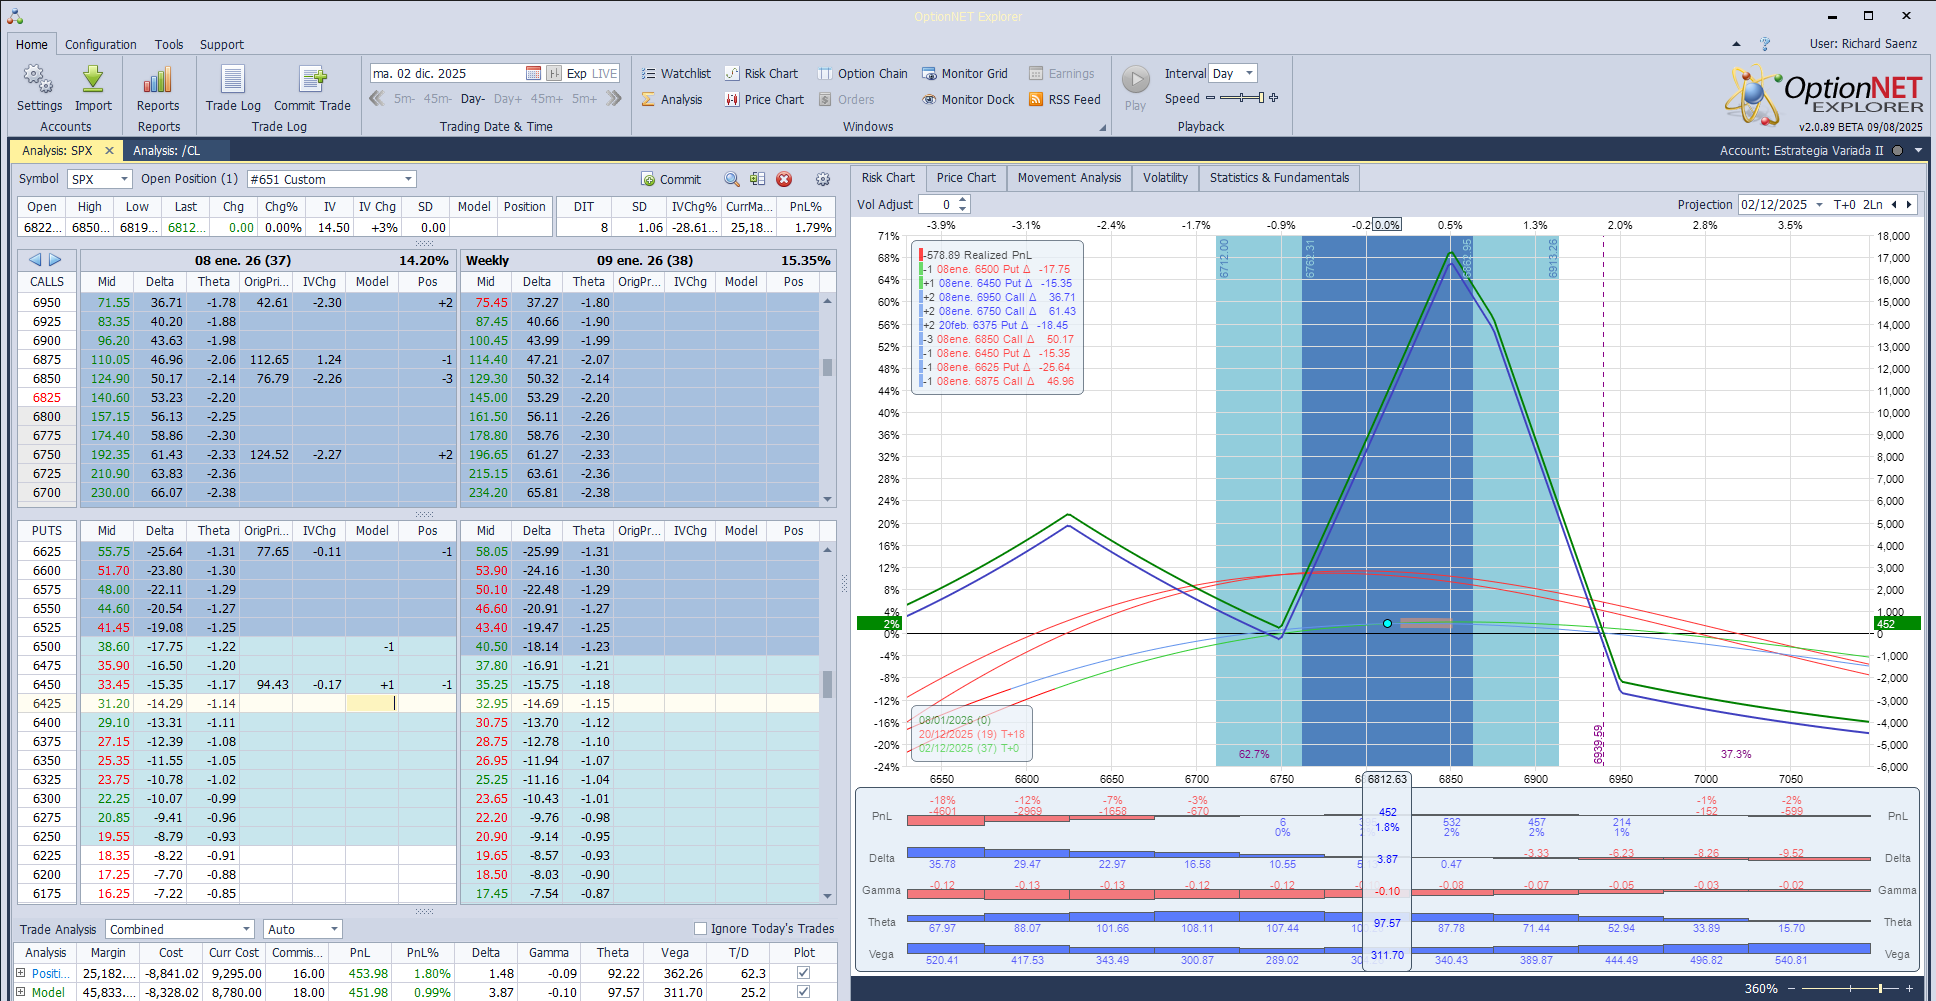Click the Import accounts icon
The image size is (1936, 1001).
[93, 88]
